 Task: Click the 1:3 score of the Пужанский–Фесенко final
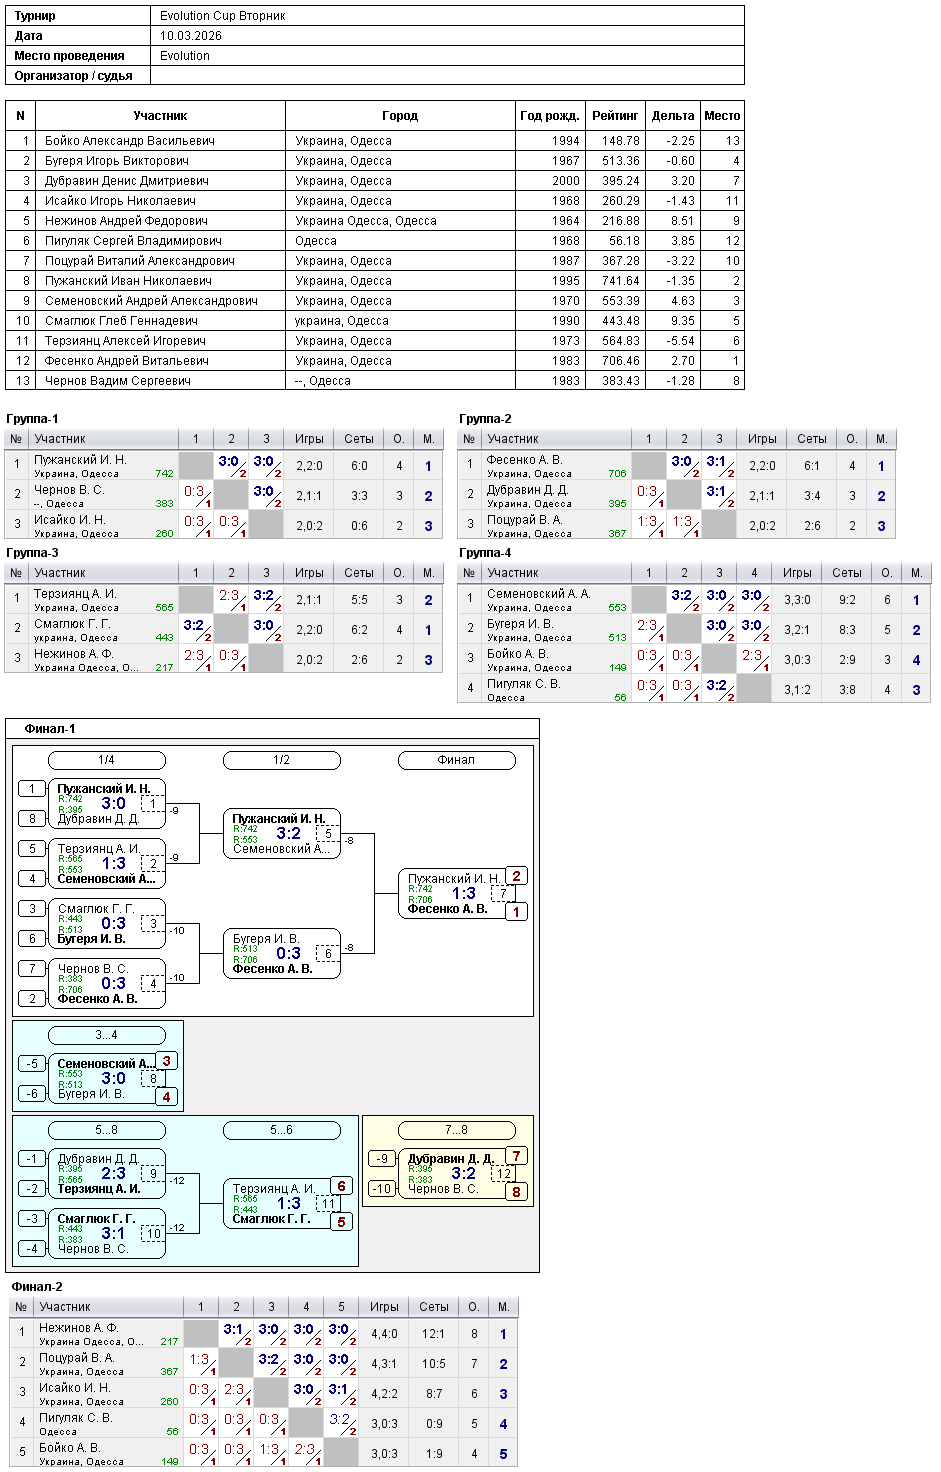(463, 894)
